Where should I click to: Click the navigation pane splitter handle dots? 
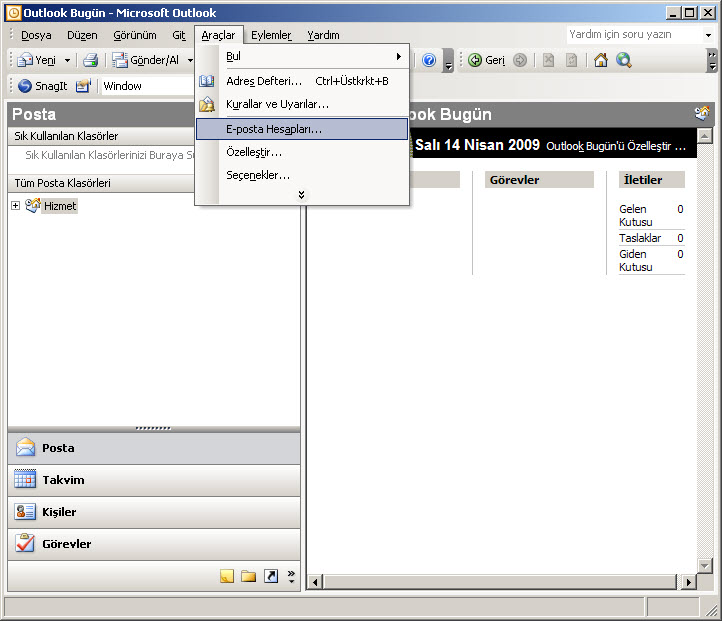pos(153,428)
